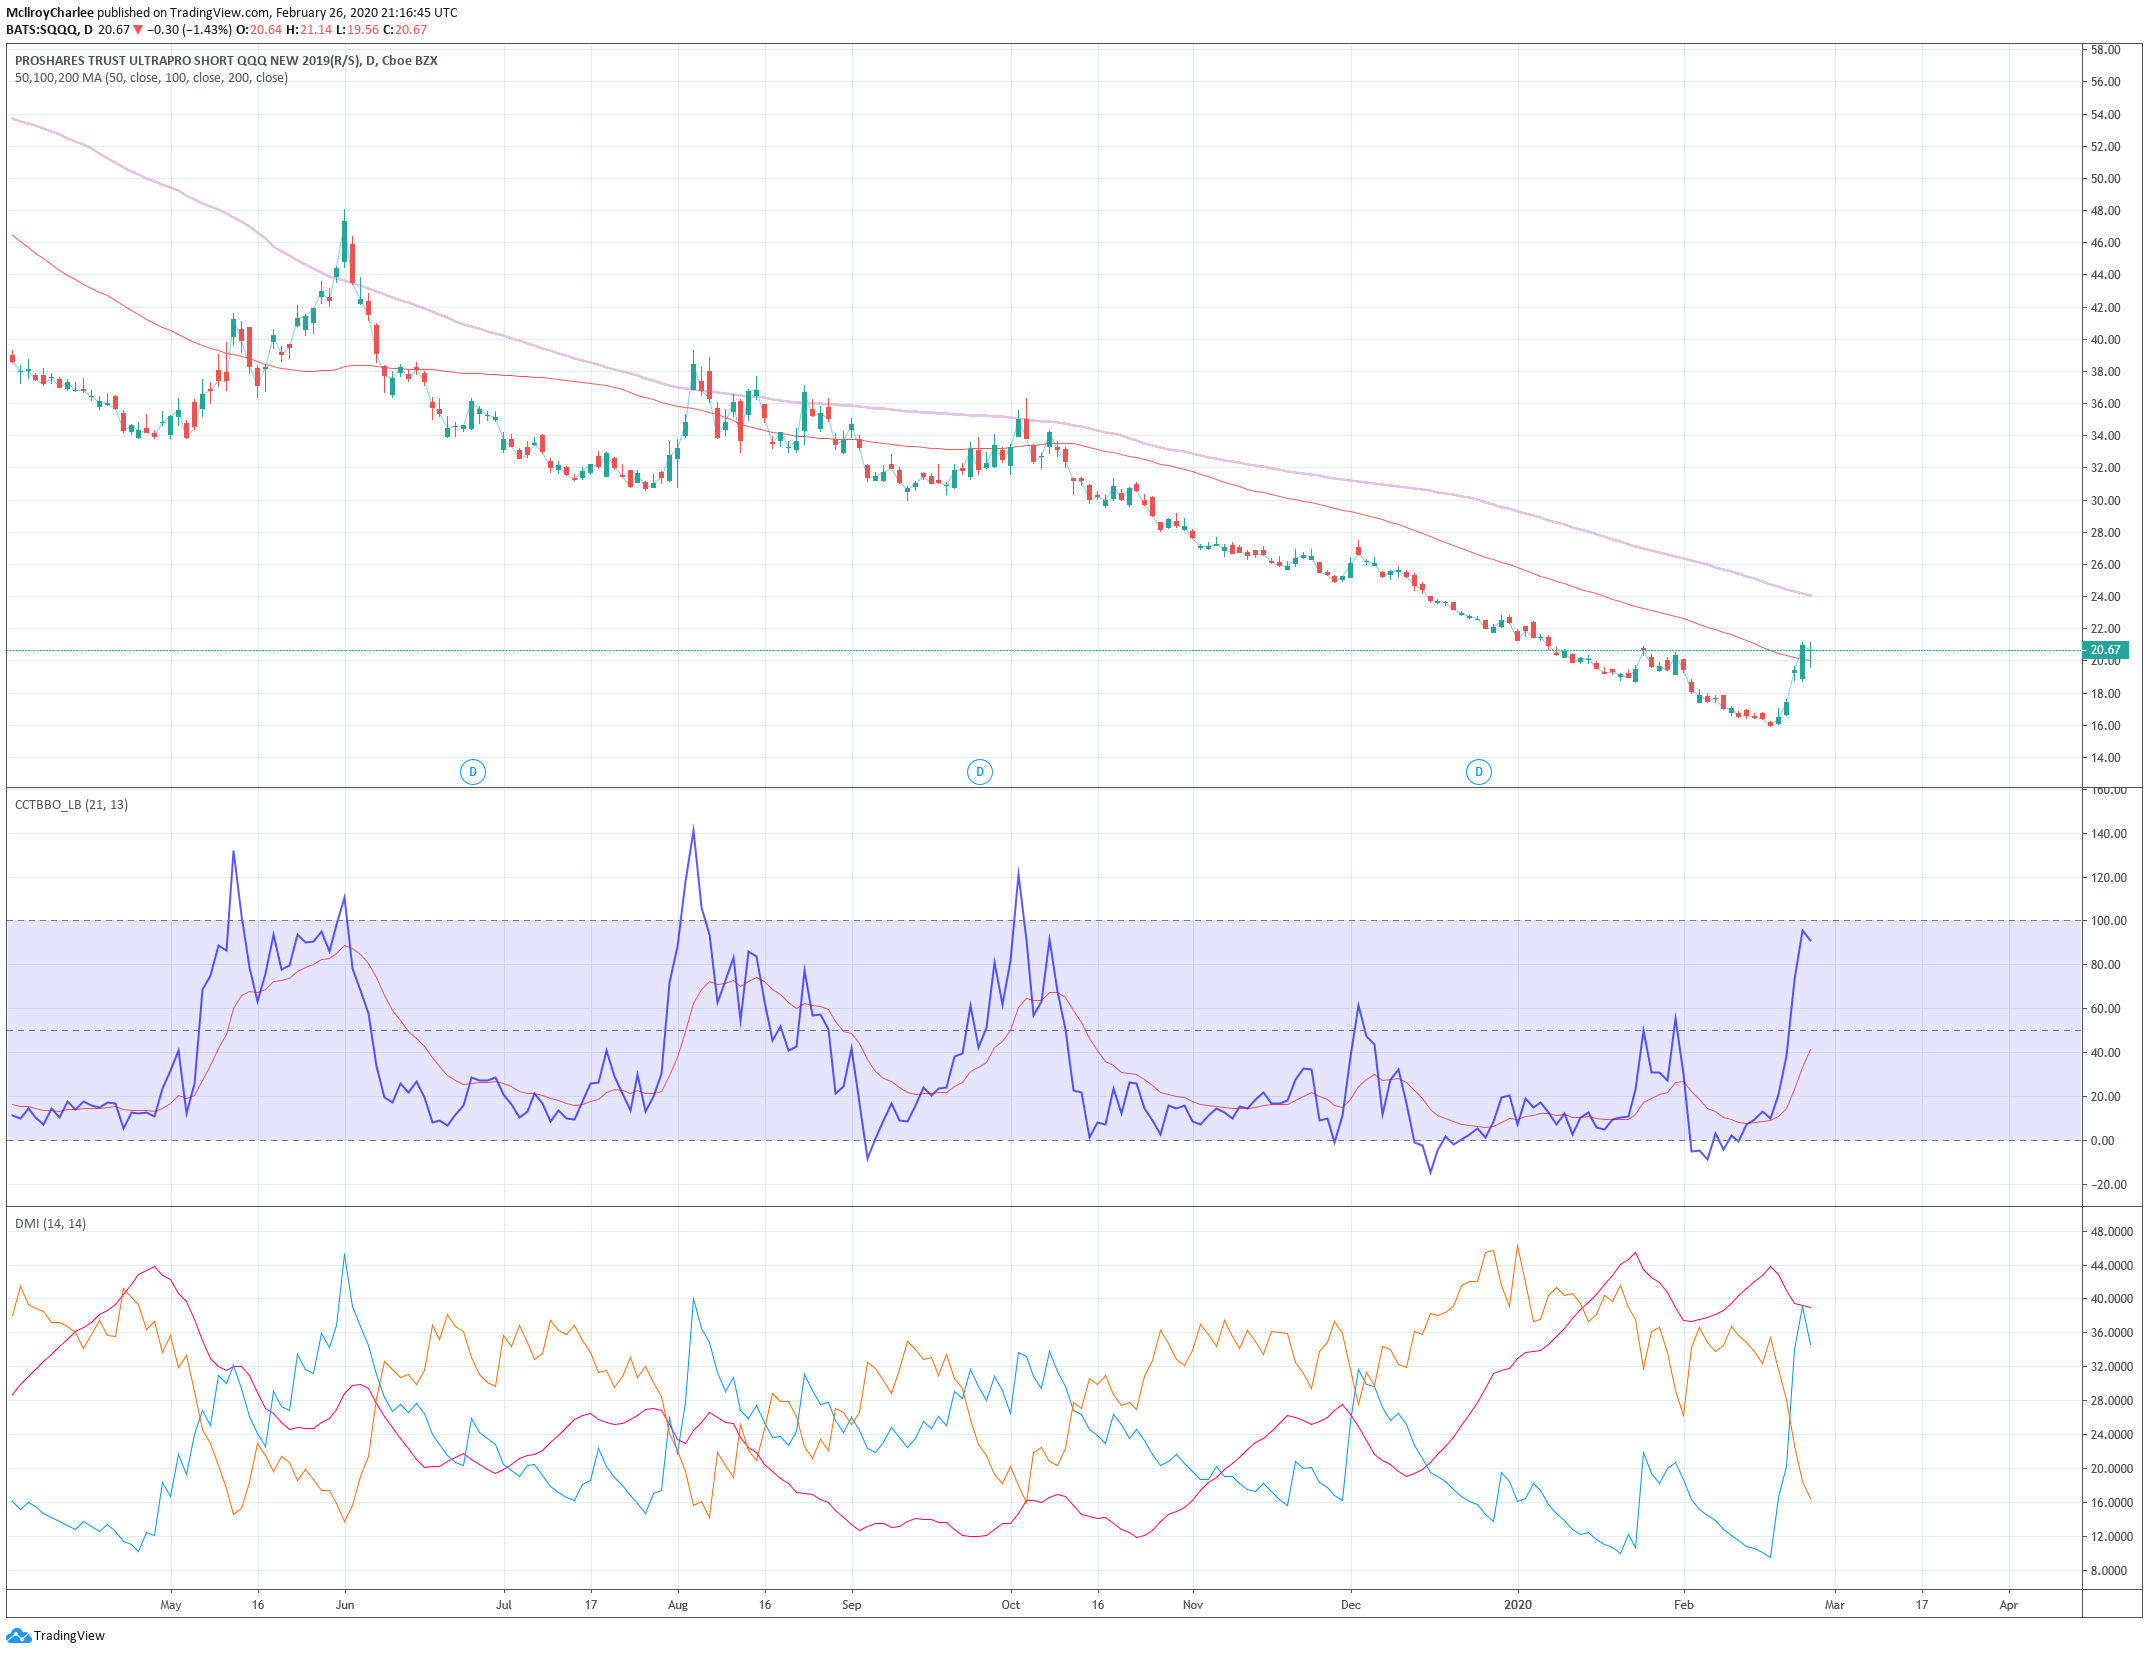The width and height of the screenshot is (2149, 1654).
Task: Click the 140.00 level on oscillator scale
Action: (2107, 834)
